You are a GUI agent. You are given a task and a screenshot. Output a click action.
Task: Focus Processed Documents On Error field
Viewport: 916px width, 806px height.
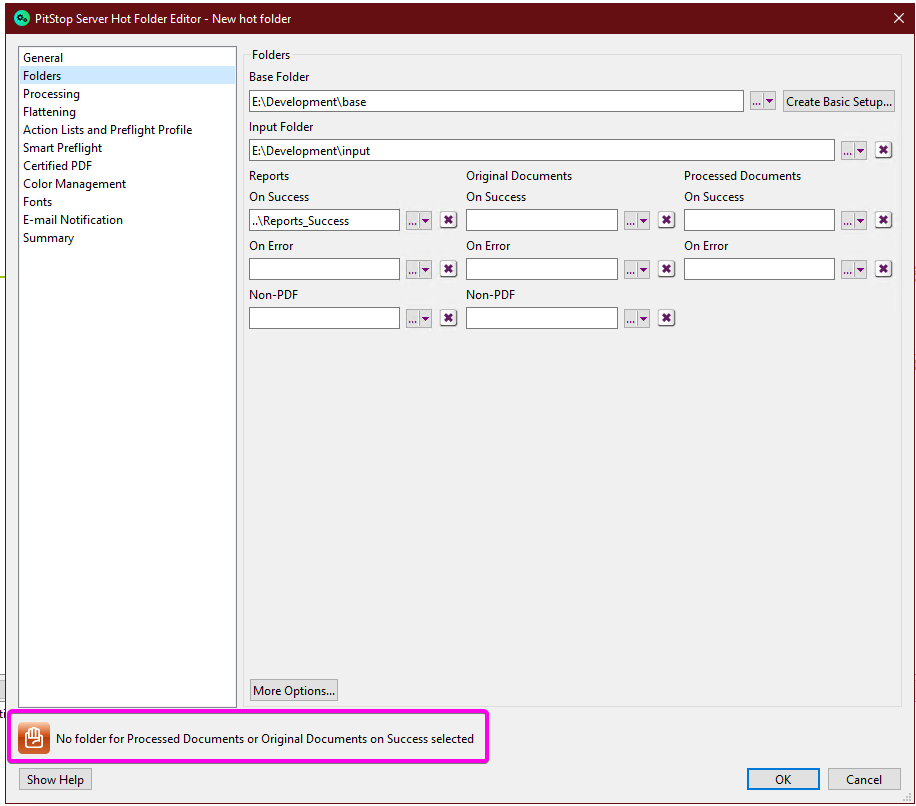click(759, 270)
